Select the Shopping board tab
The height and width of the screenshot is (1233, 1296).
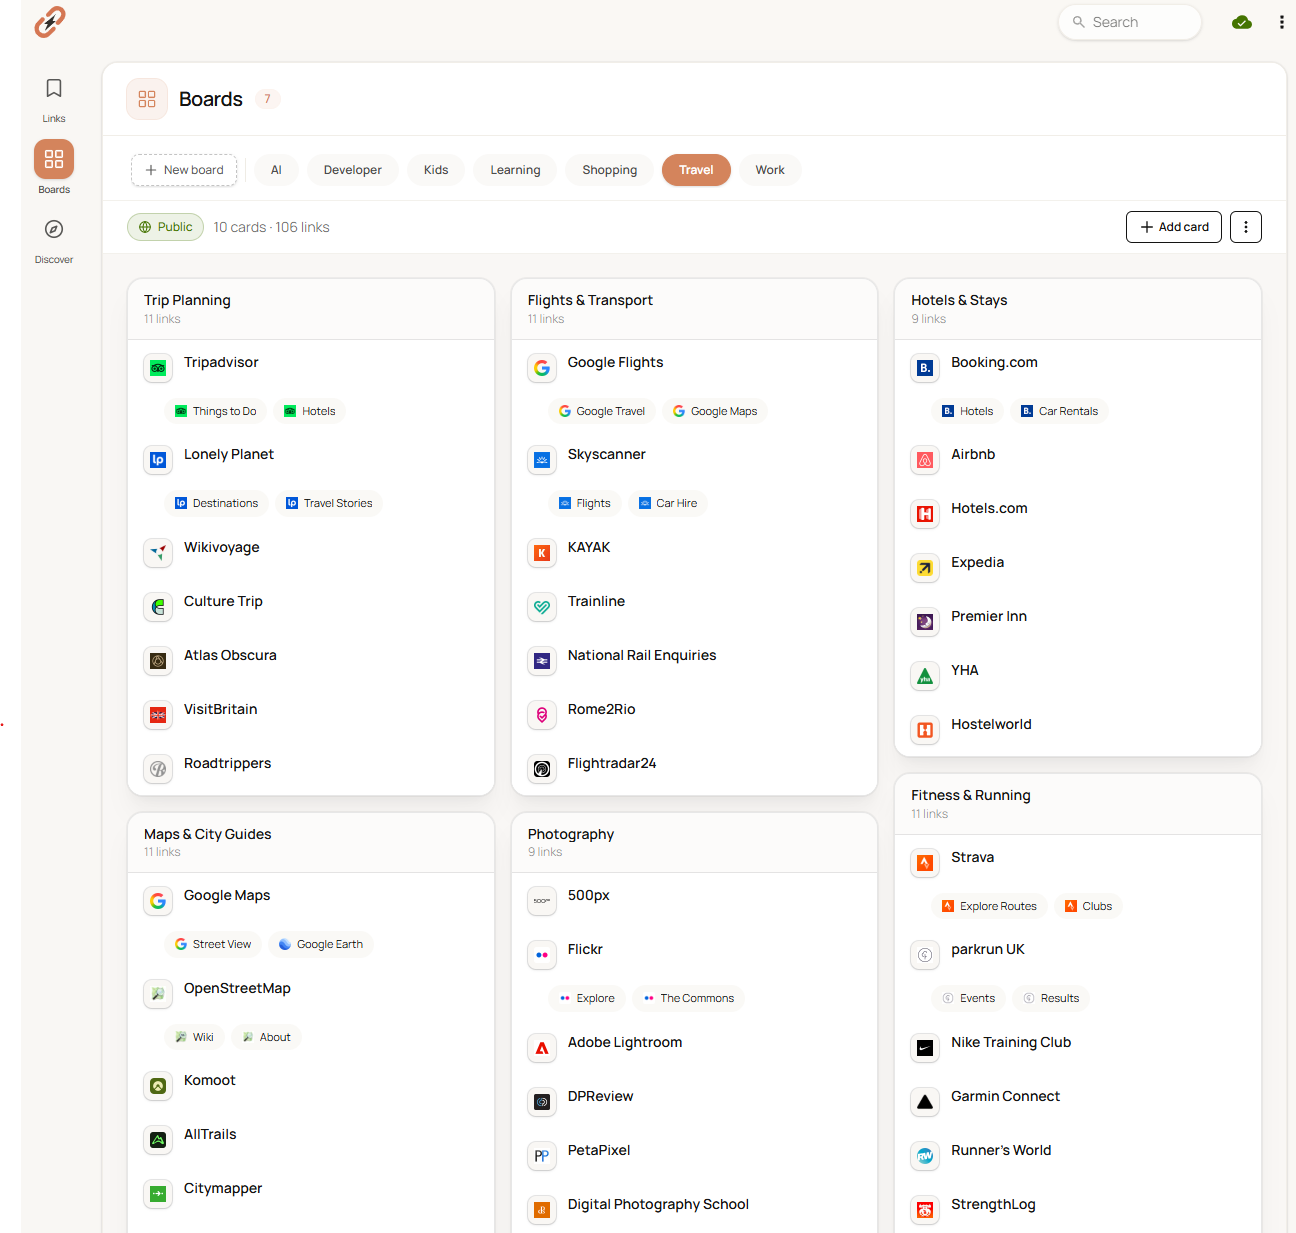(609, 170)
